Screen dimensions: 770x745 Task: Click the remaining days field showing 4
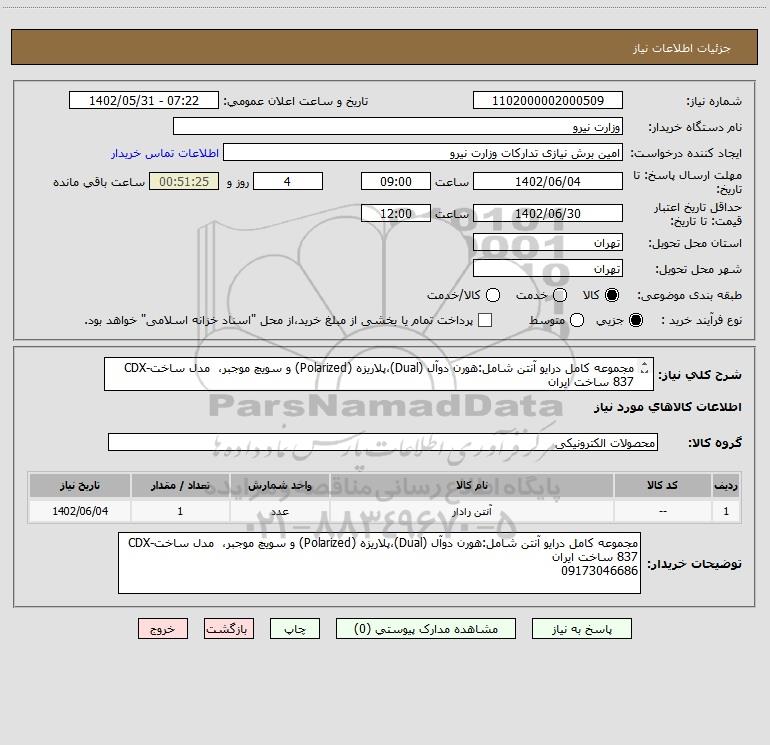click(288, 181)
